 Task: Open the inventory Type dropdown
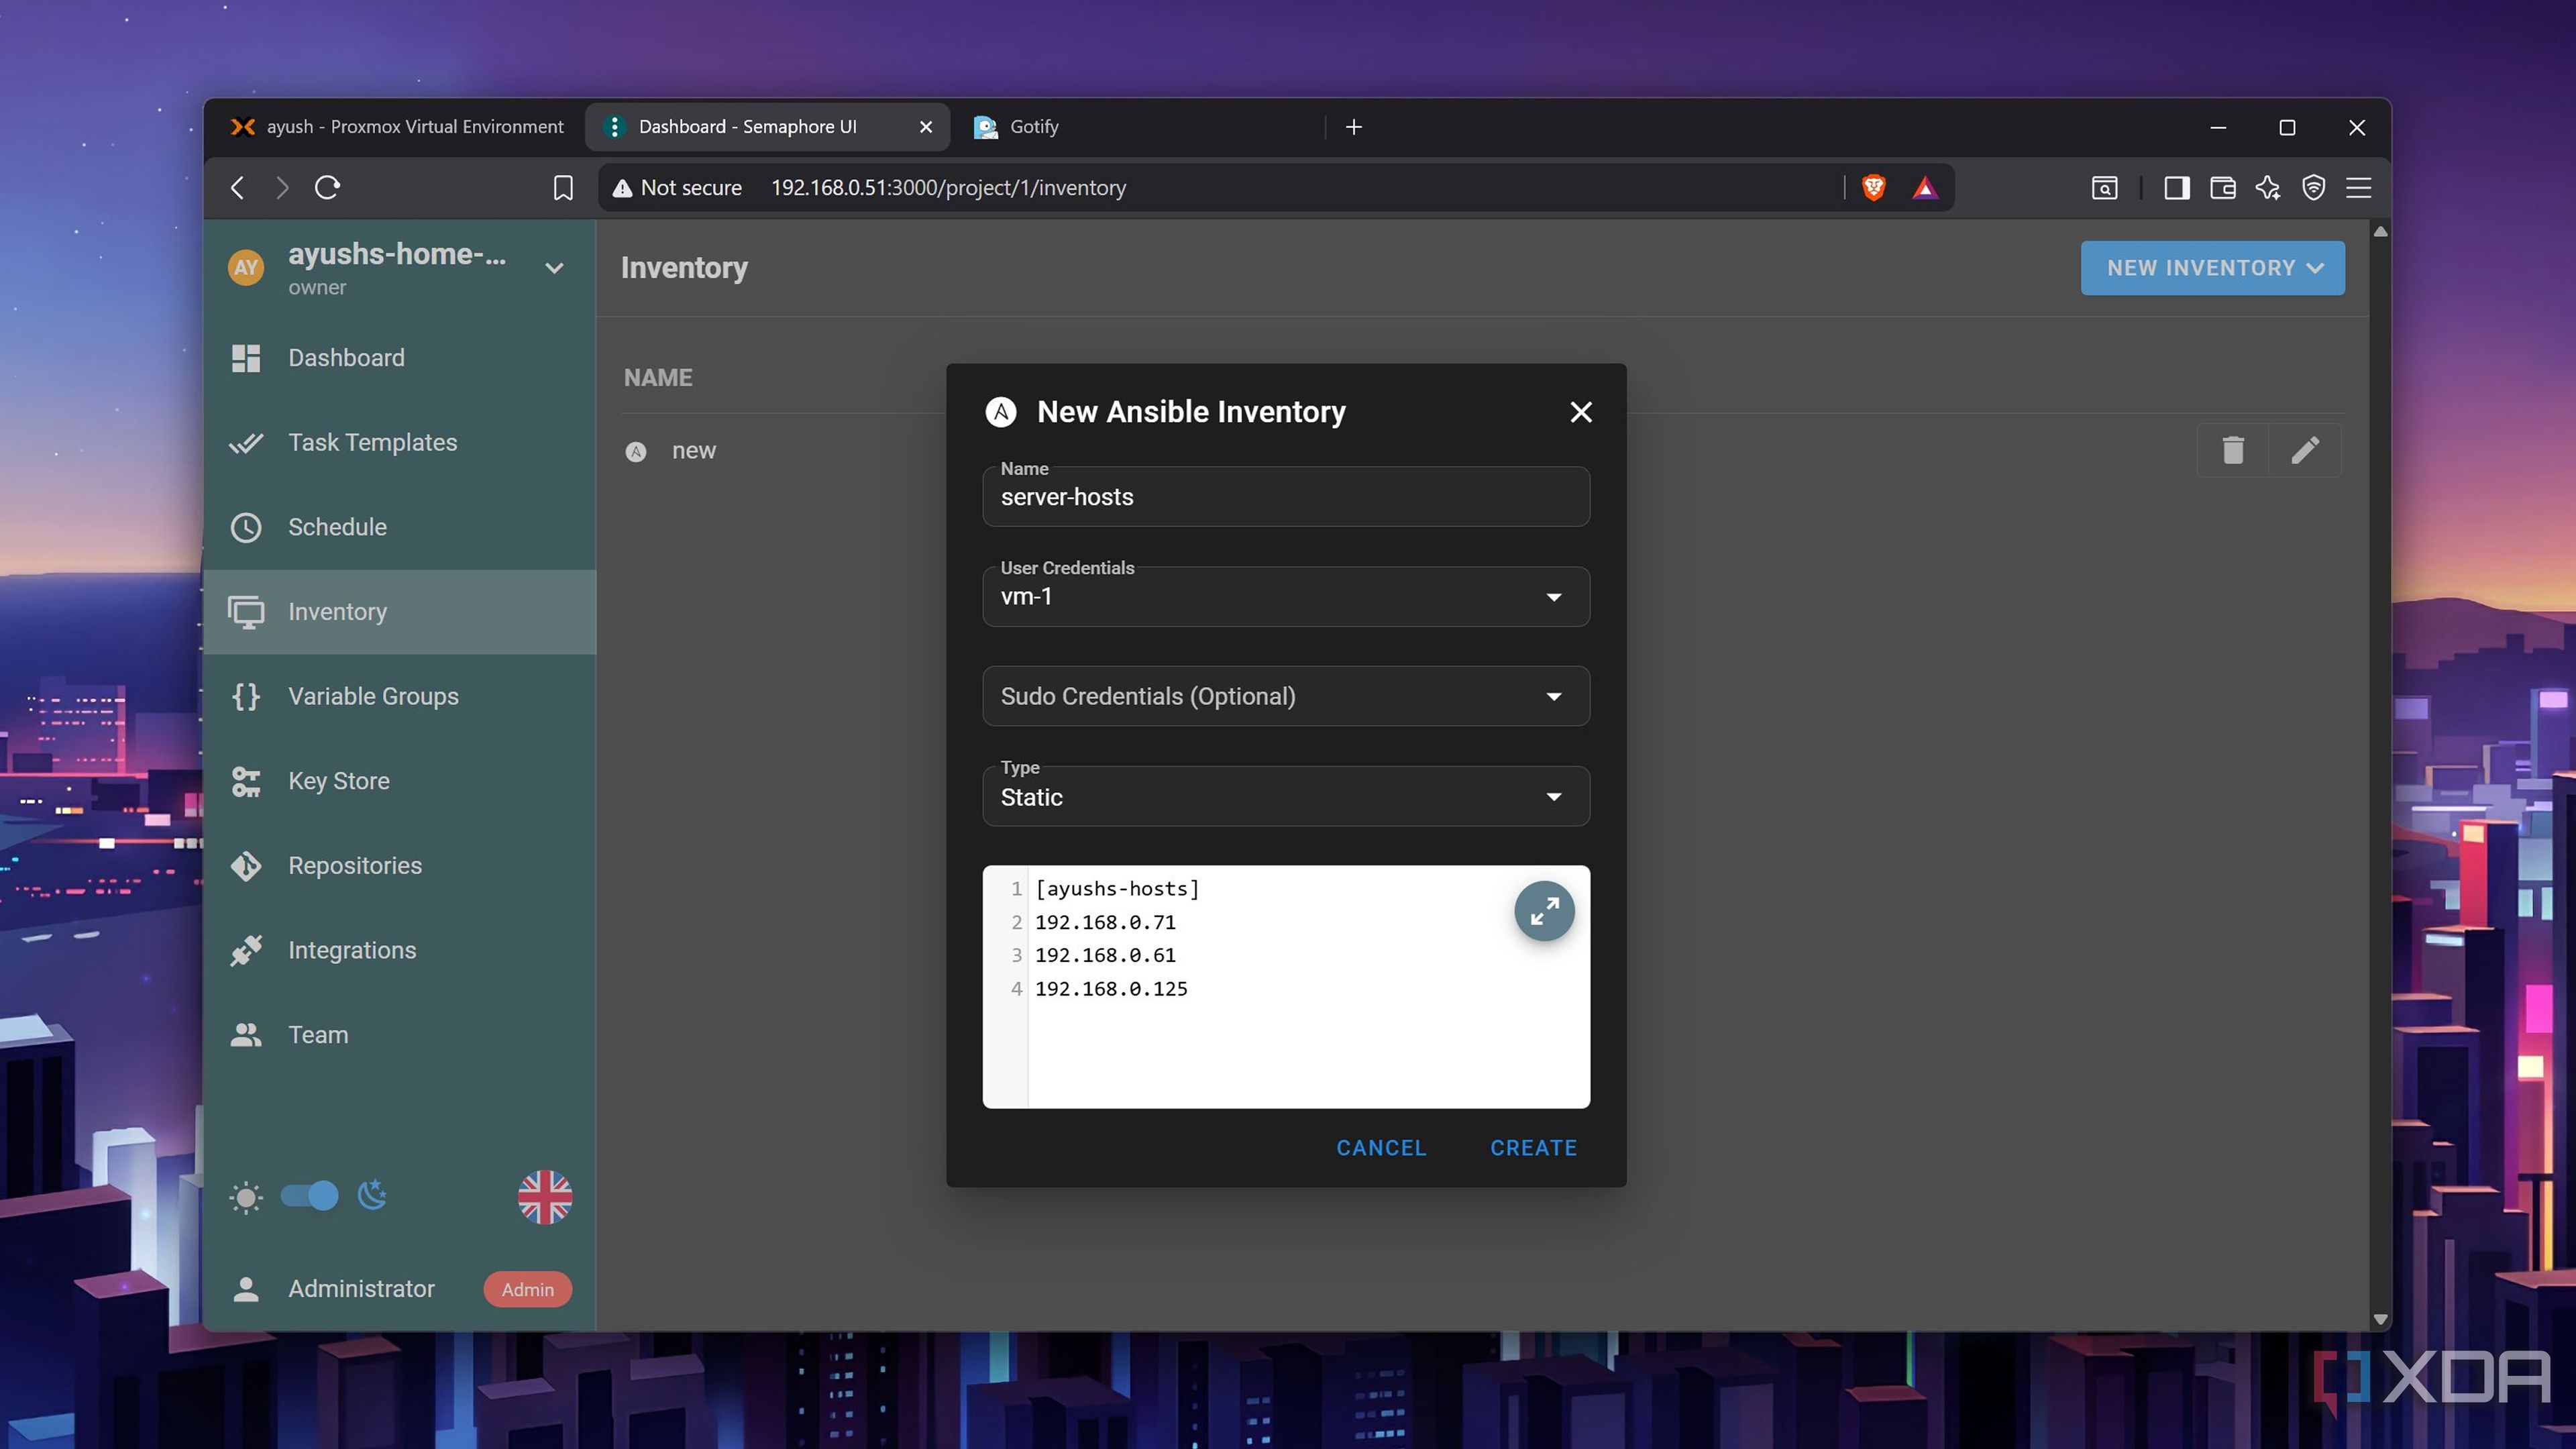[x=1286, y=797]
